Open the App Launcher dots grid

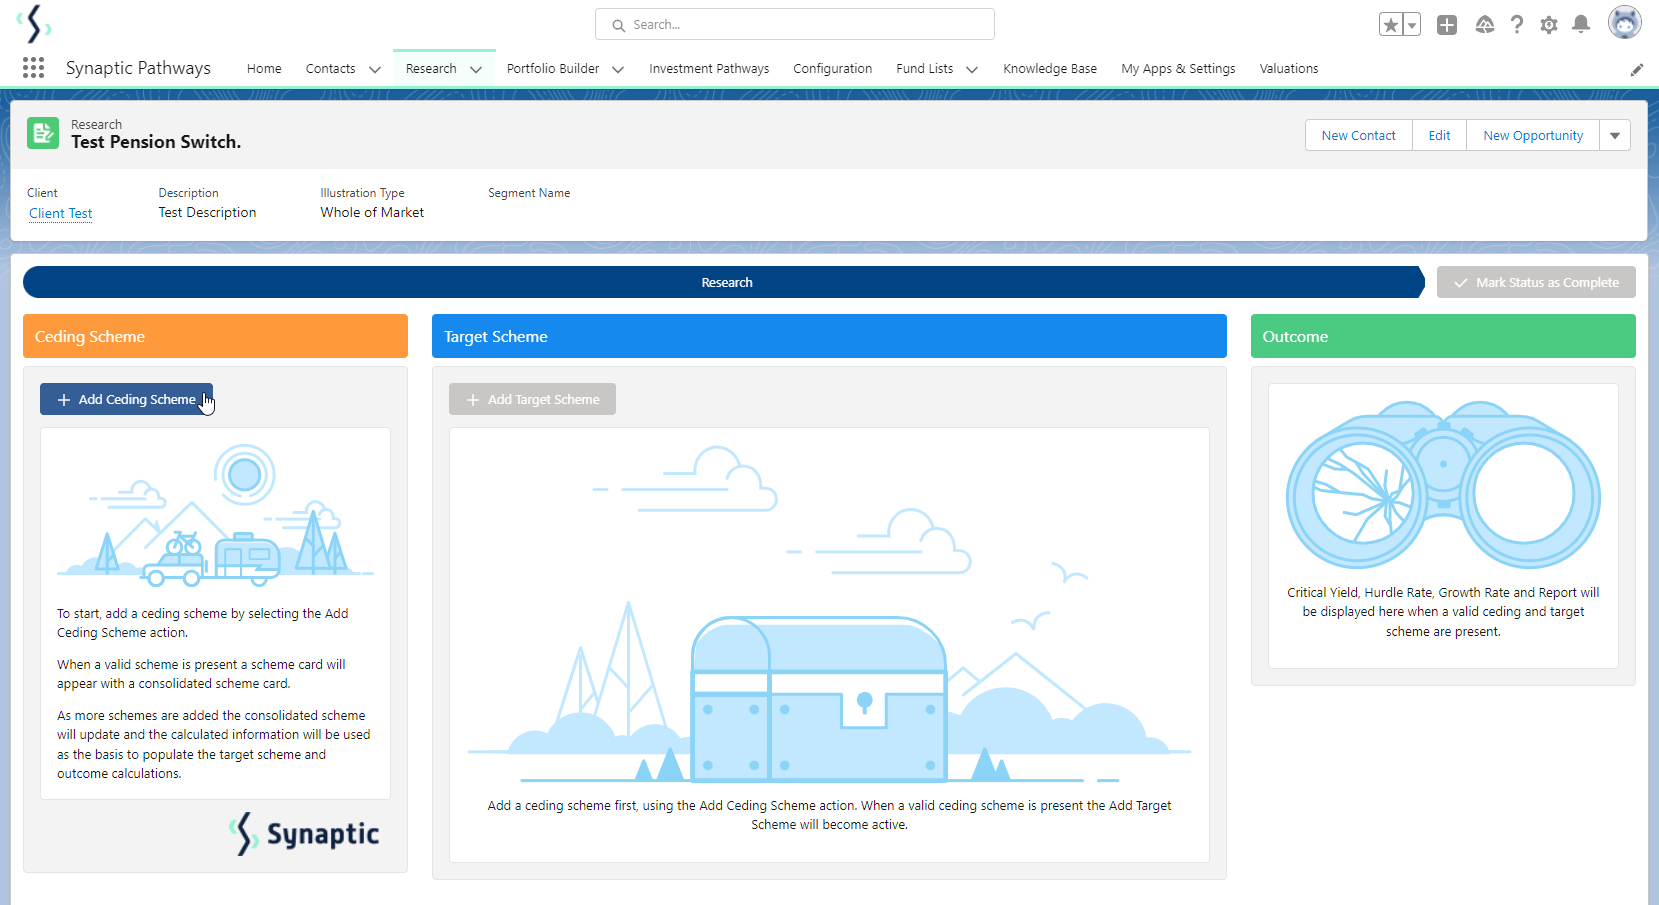33,68
